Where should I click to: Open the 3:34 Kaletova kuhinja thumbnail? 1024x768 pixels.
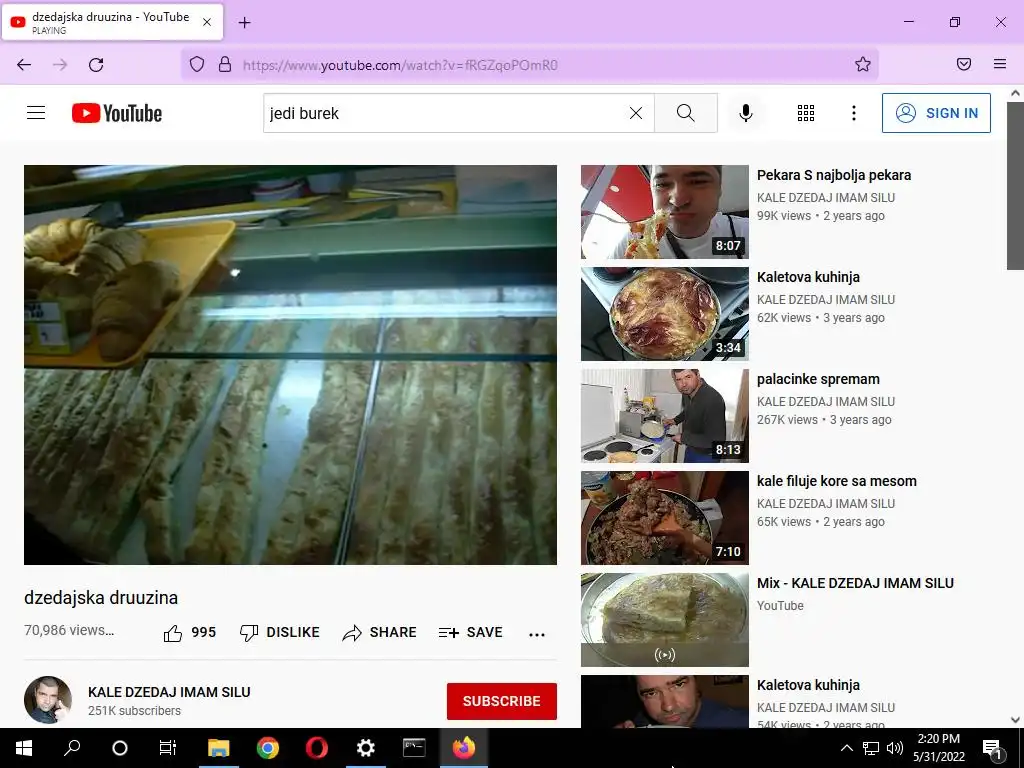[x=664, y=313]
